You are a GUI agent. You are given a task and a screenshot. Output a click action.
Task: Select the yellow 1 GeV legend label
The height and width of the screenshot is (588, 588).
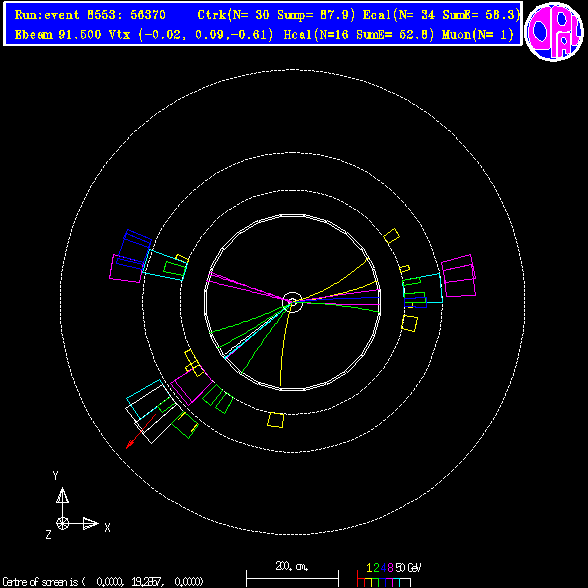click(x=369, y=568)
